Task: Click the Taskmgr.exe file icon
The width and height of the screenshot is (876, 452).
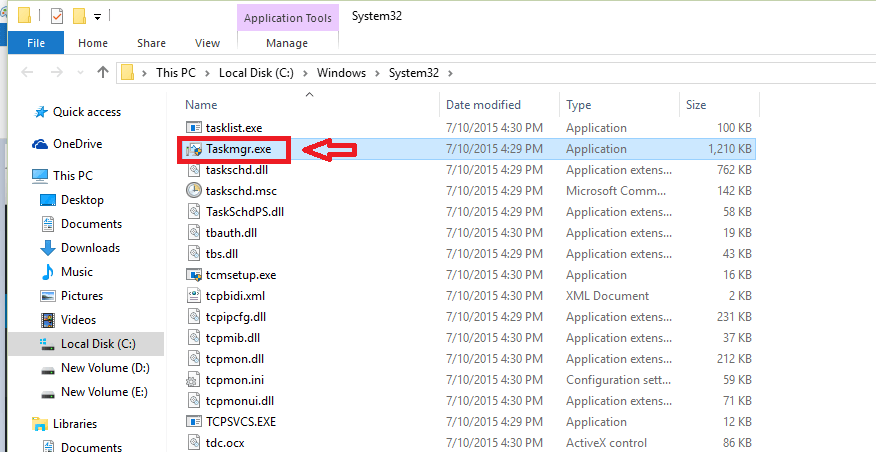Action: (193, 149)
